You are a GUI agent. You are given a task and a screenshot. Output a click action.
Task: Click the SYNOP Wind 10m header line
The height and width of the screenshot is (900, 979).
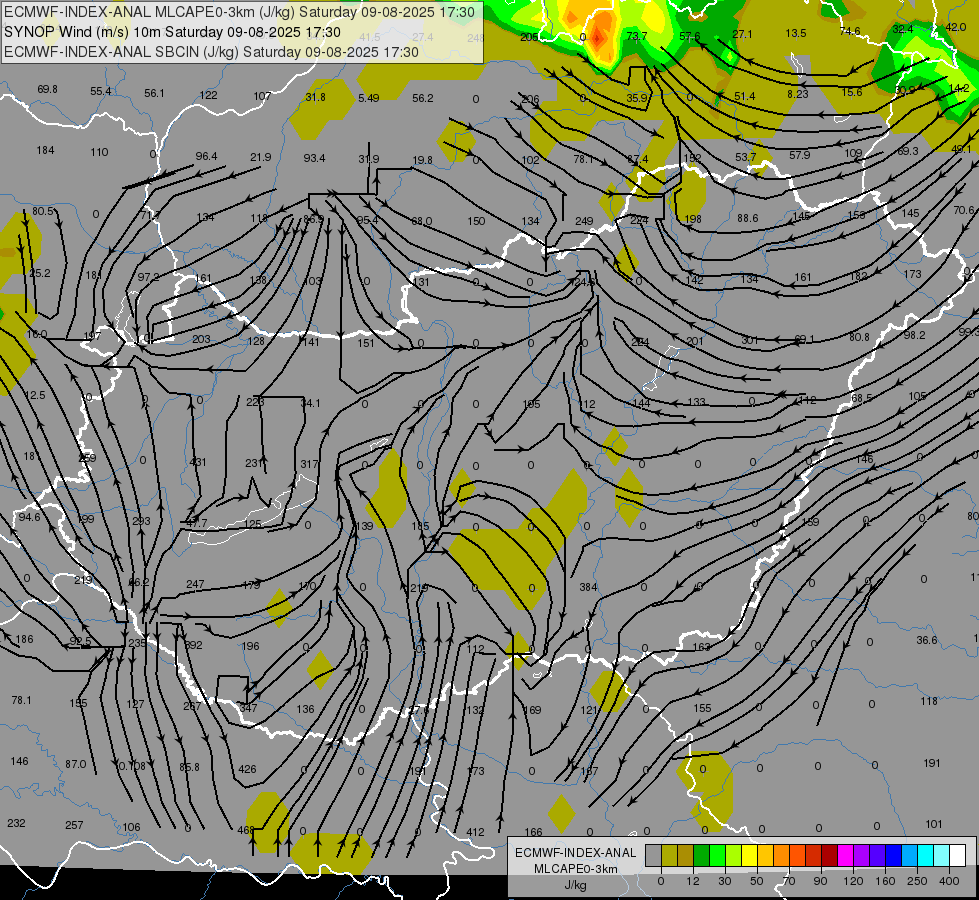(172, 32)
